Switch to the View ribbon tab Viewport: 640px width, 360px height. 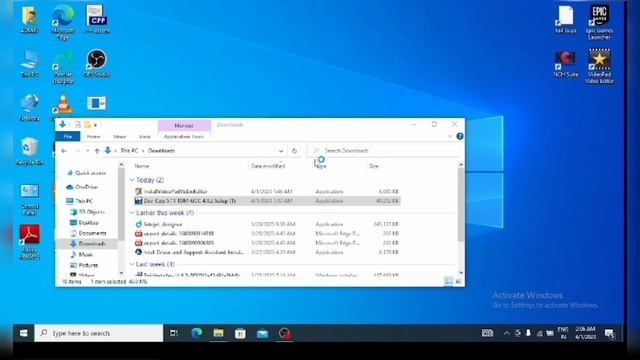click(x=144, y=136)
